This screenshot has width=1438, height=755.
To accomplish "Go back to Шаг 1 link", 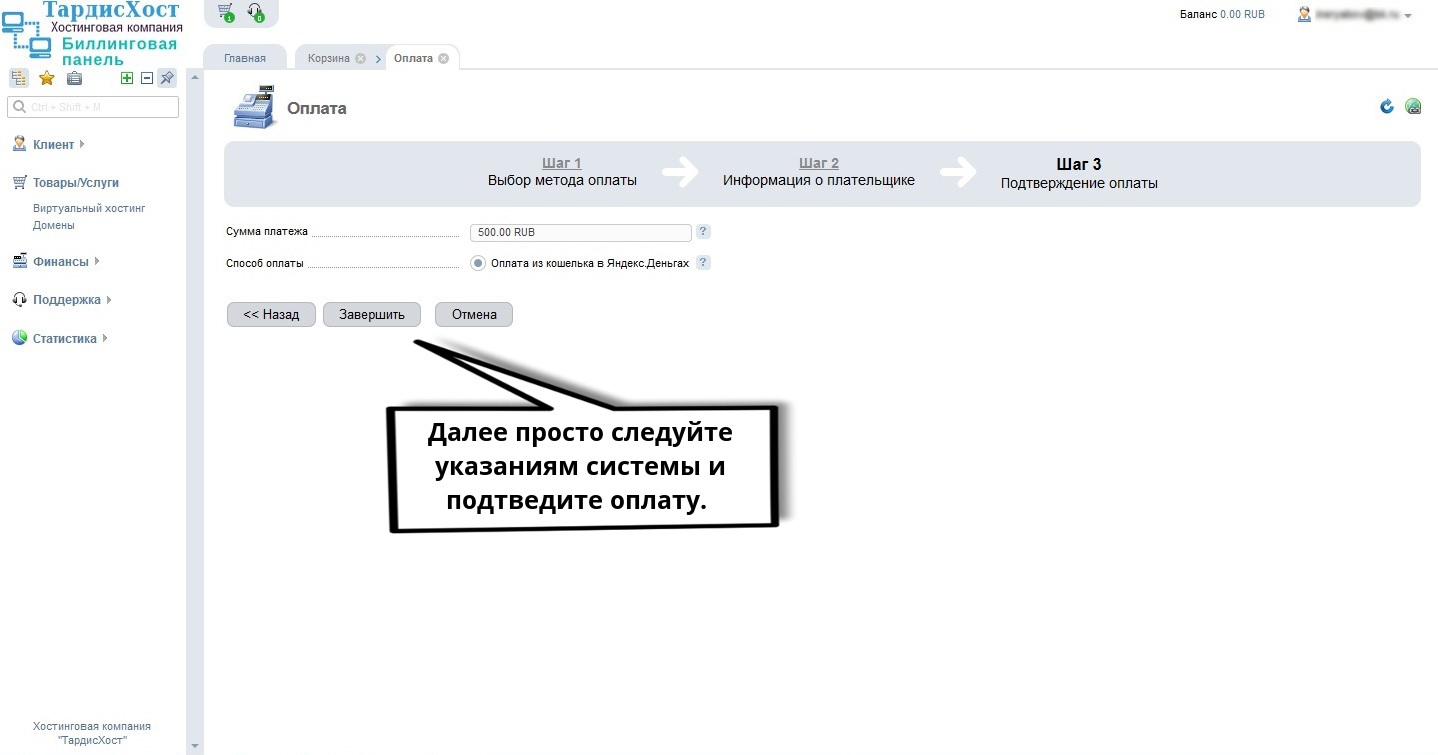I will [562, 163].
